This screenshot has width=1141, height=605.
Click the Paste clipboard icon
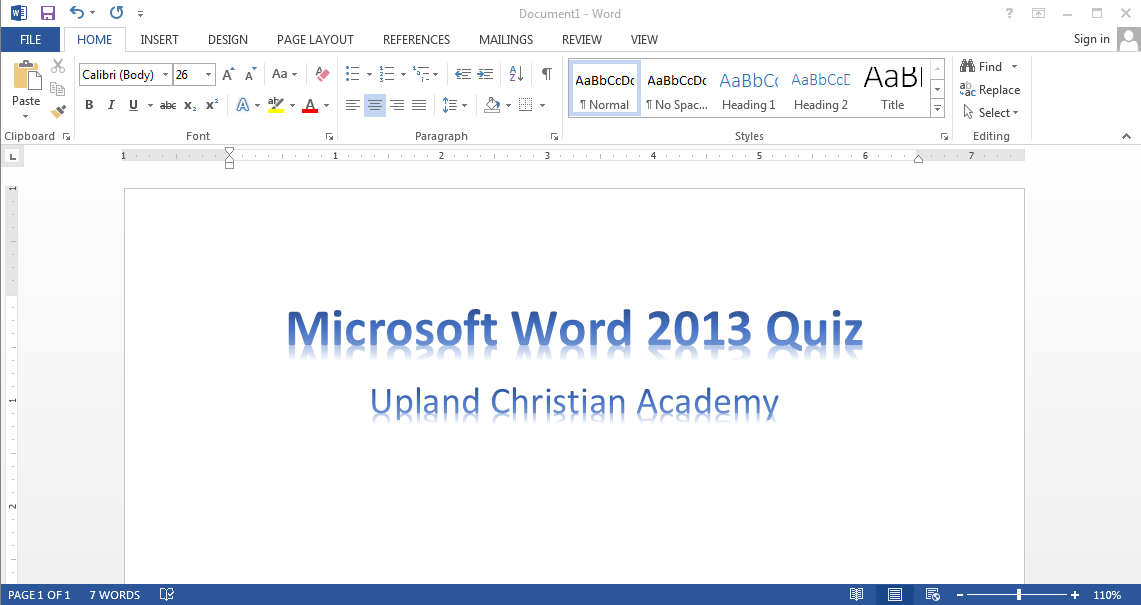[x=26, y=75]
